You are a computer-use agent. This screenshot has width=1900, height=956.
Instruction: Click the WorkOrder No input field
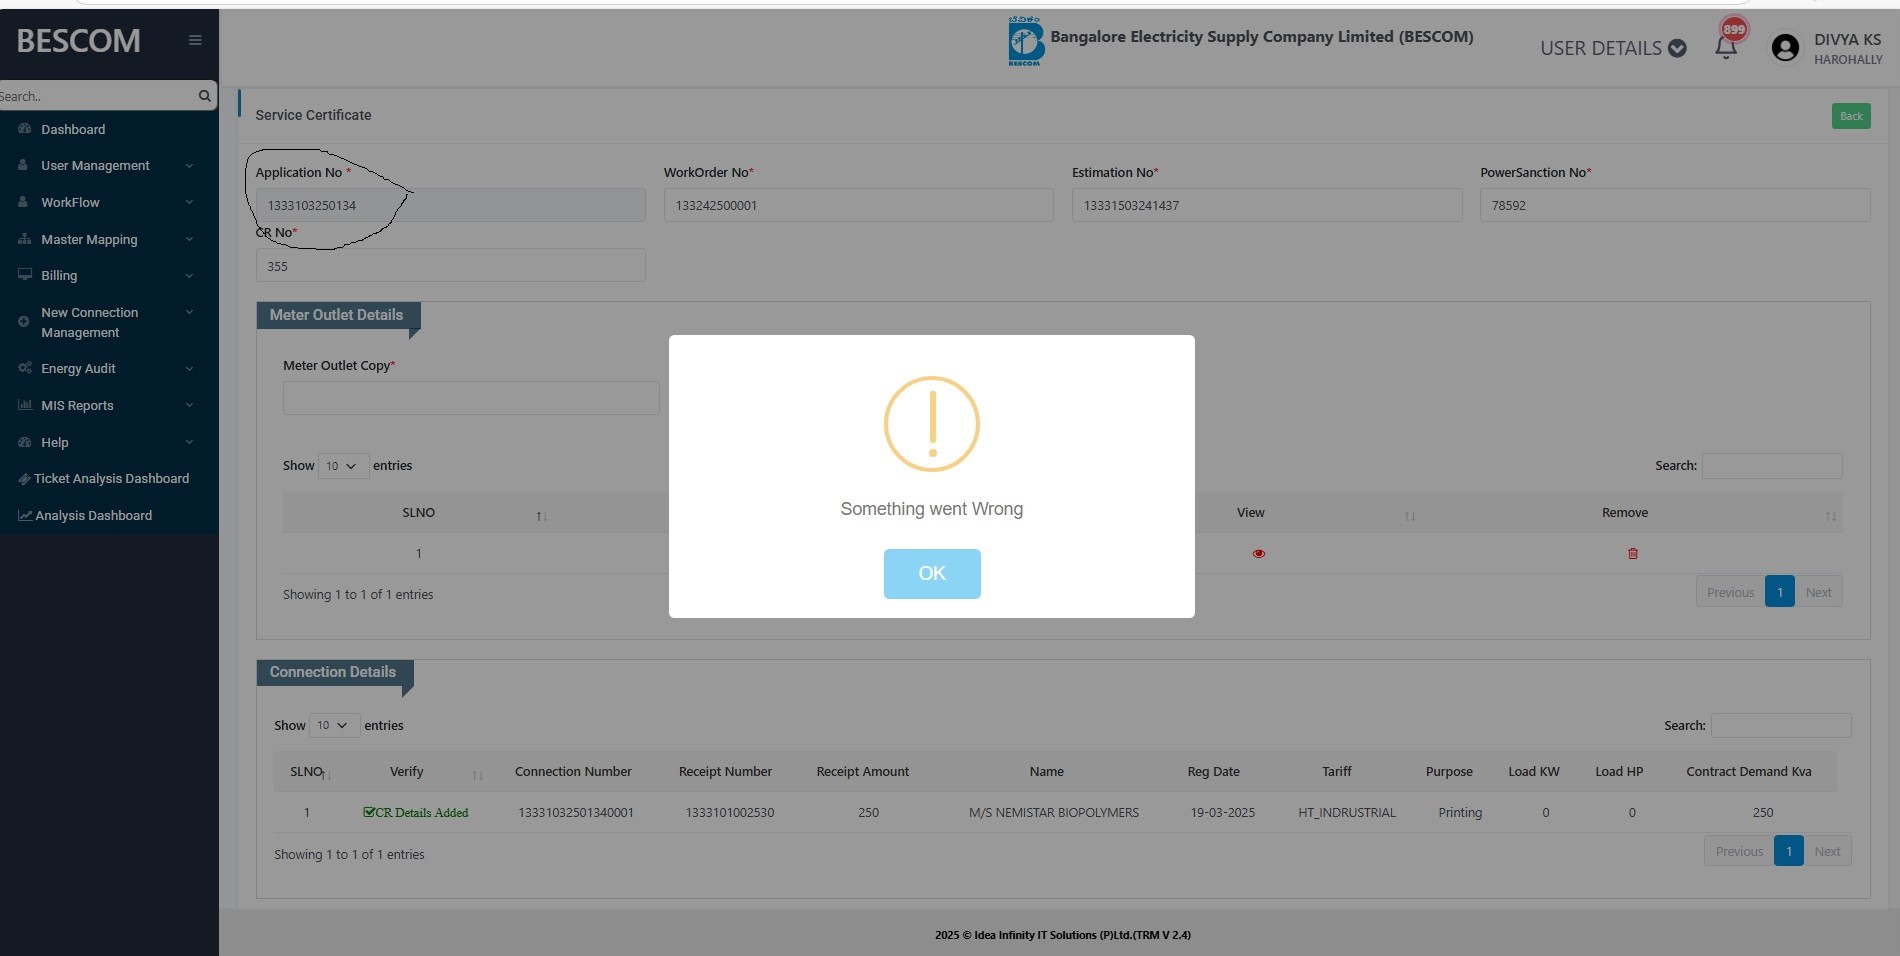coord(859,205)
